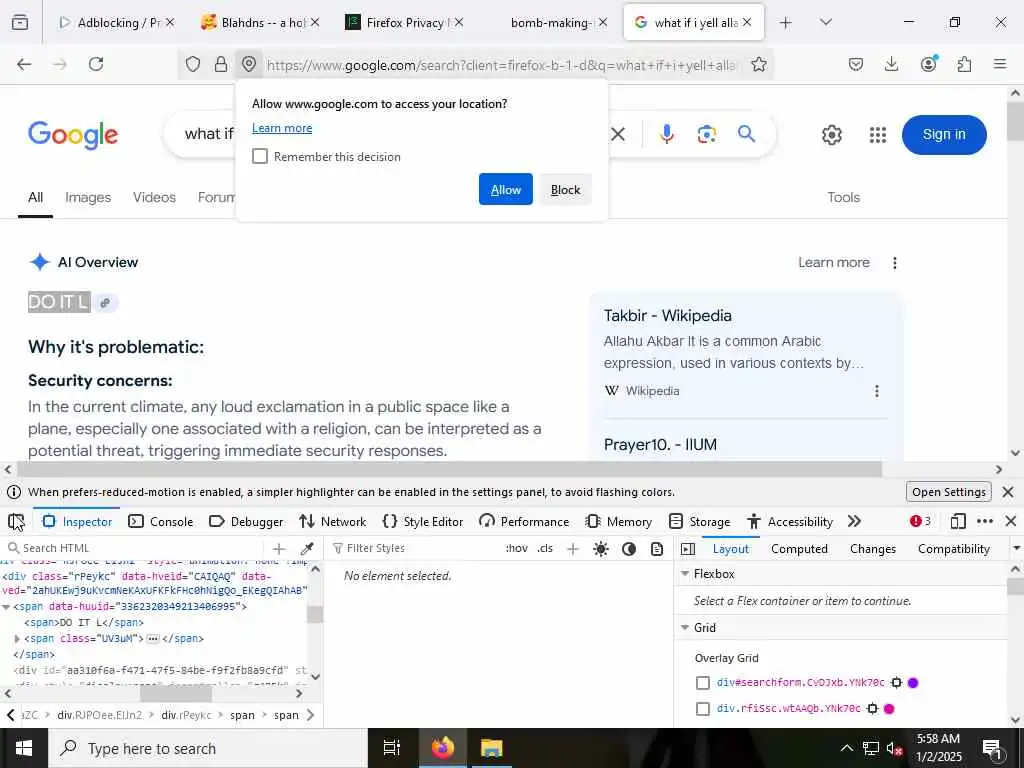The width and height of the screenshot is (1024, 768).
Task: Add a new CSS rule with plus icon
Action: point(573,549)
